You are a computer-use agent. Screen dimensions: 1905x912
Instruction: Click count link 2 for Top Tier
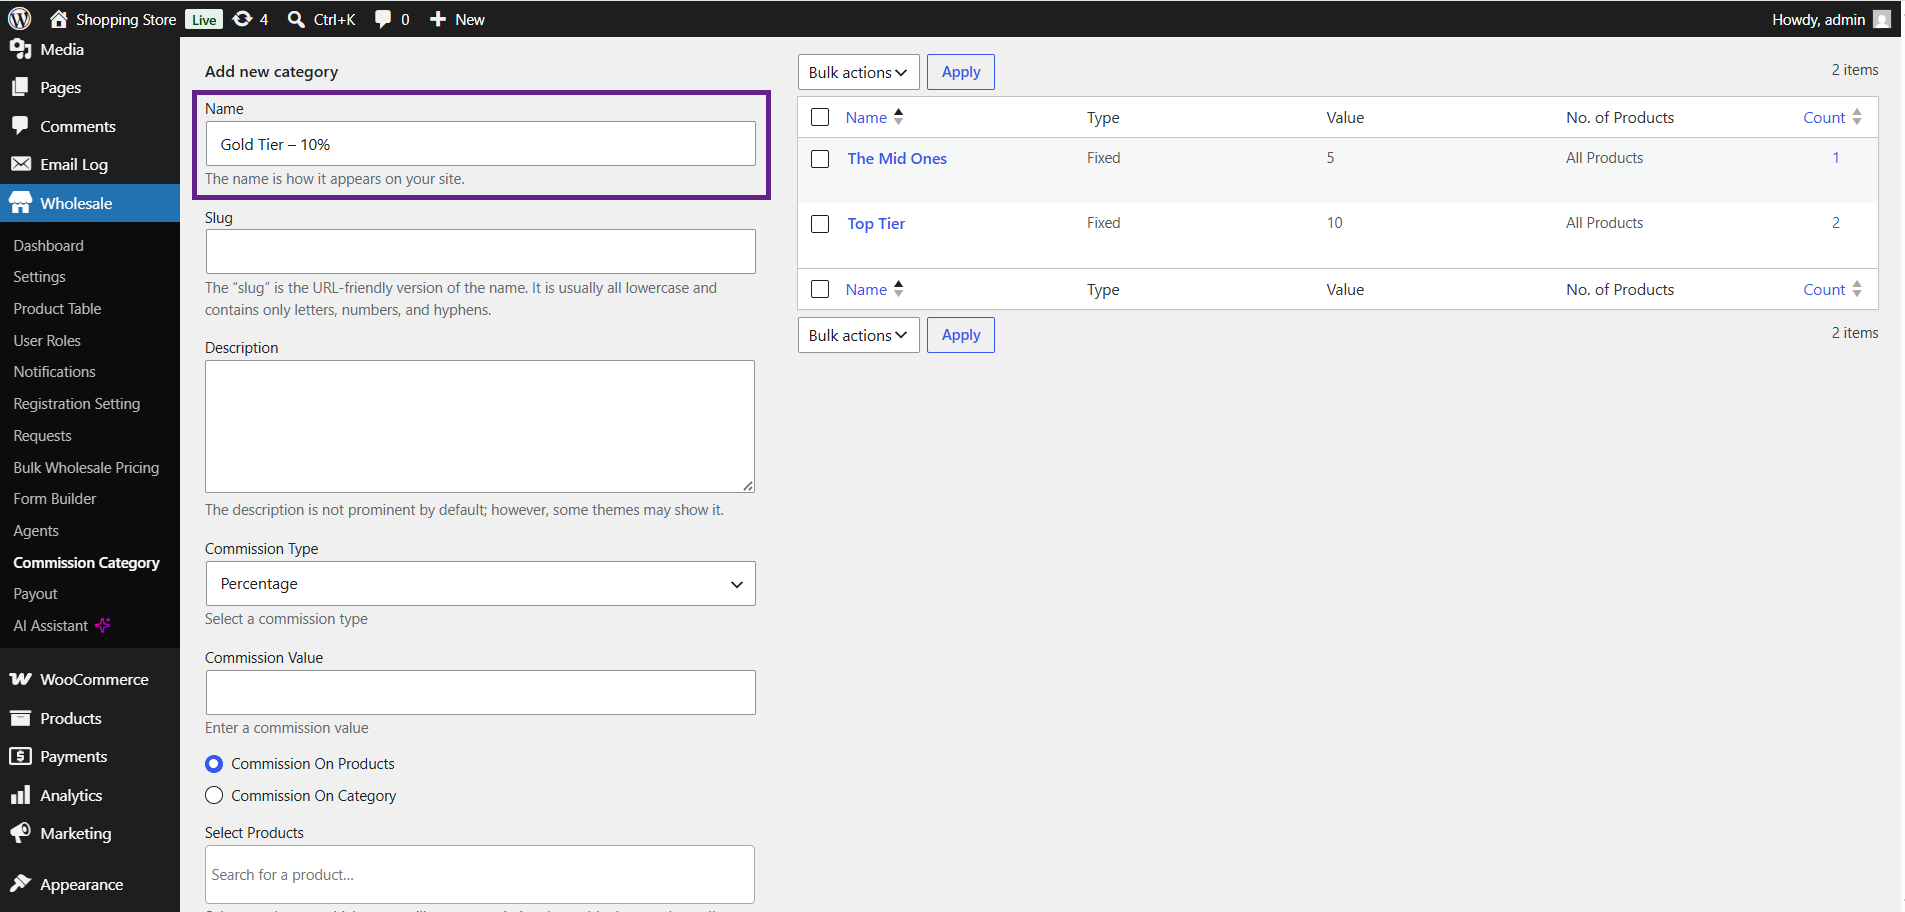(x=1836, y=223)
